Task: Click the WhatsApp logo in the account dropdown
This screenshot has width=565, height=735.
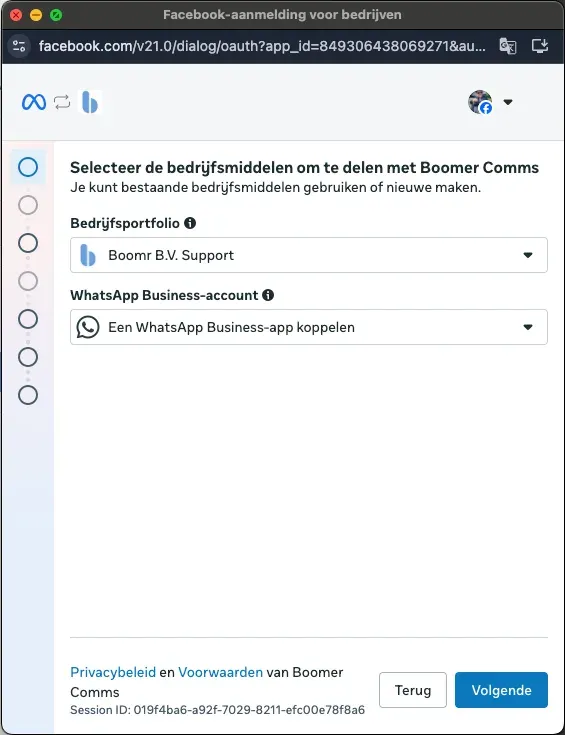Action: 88,327
